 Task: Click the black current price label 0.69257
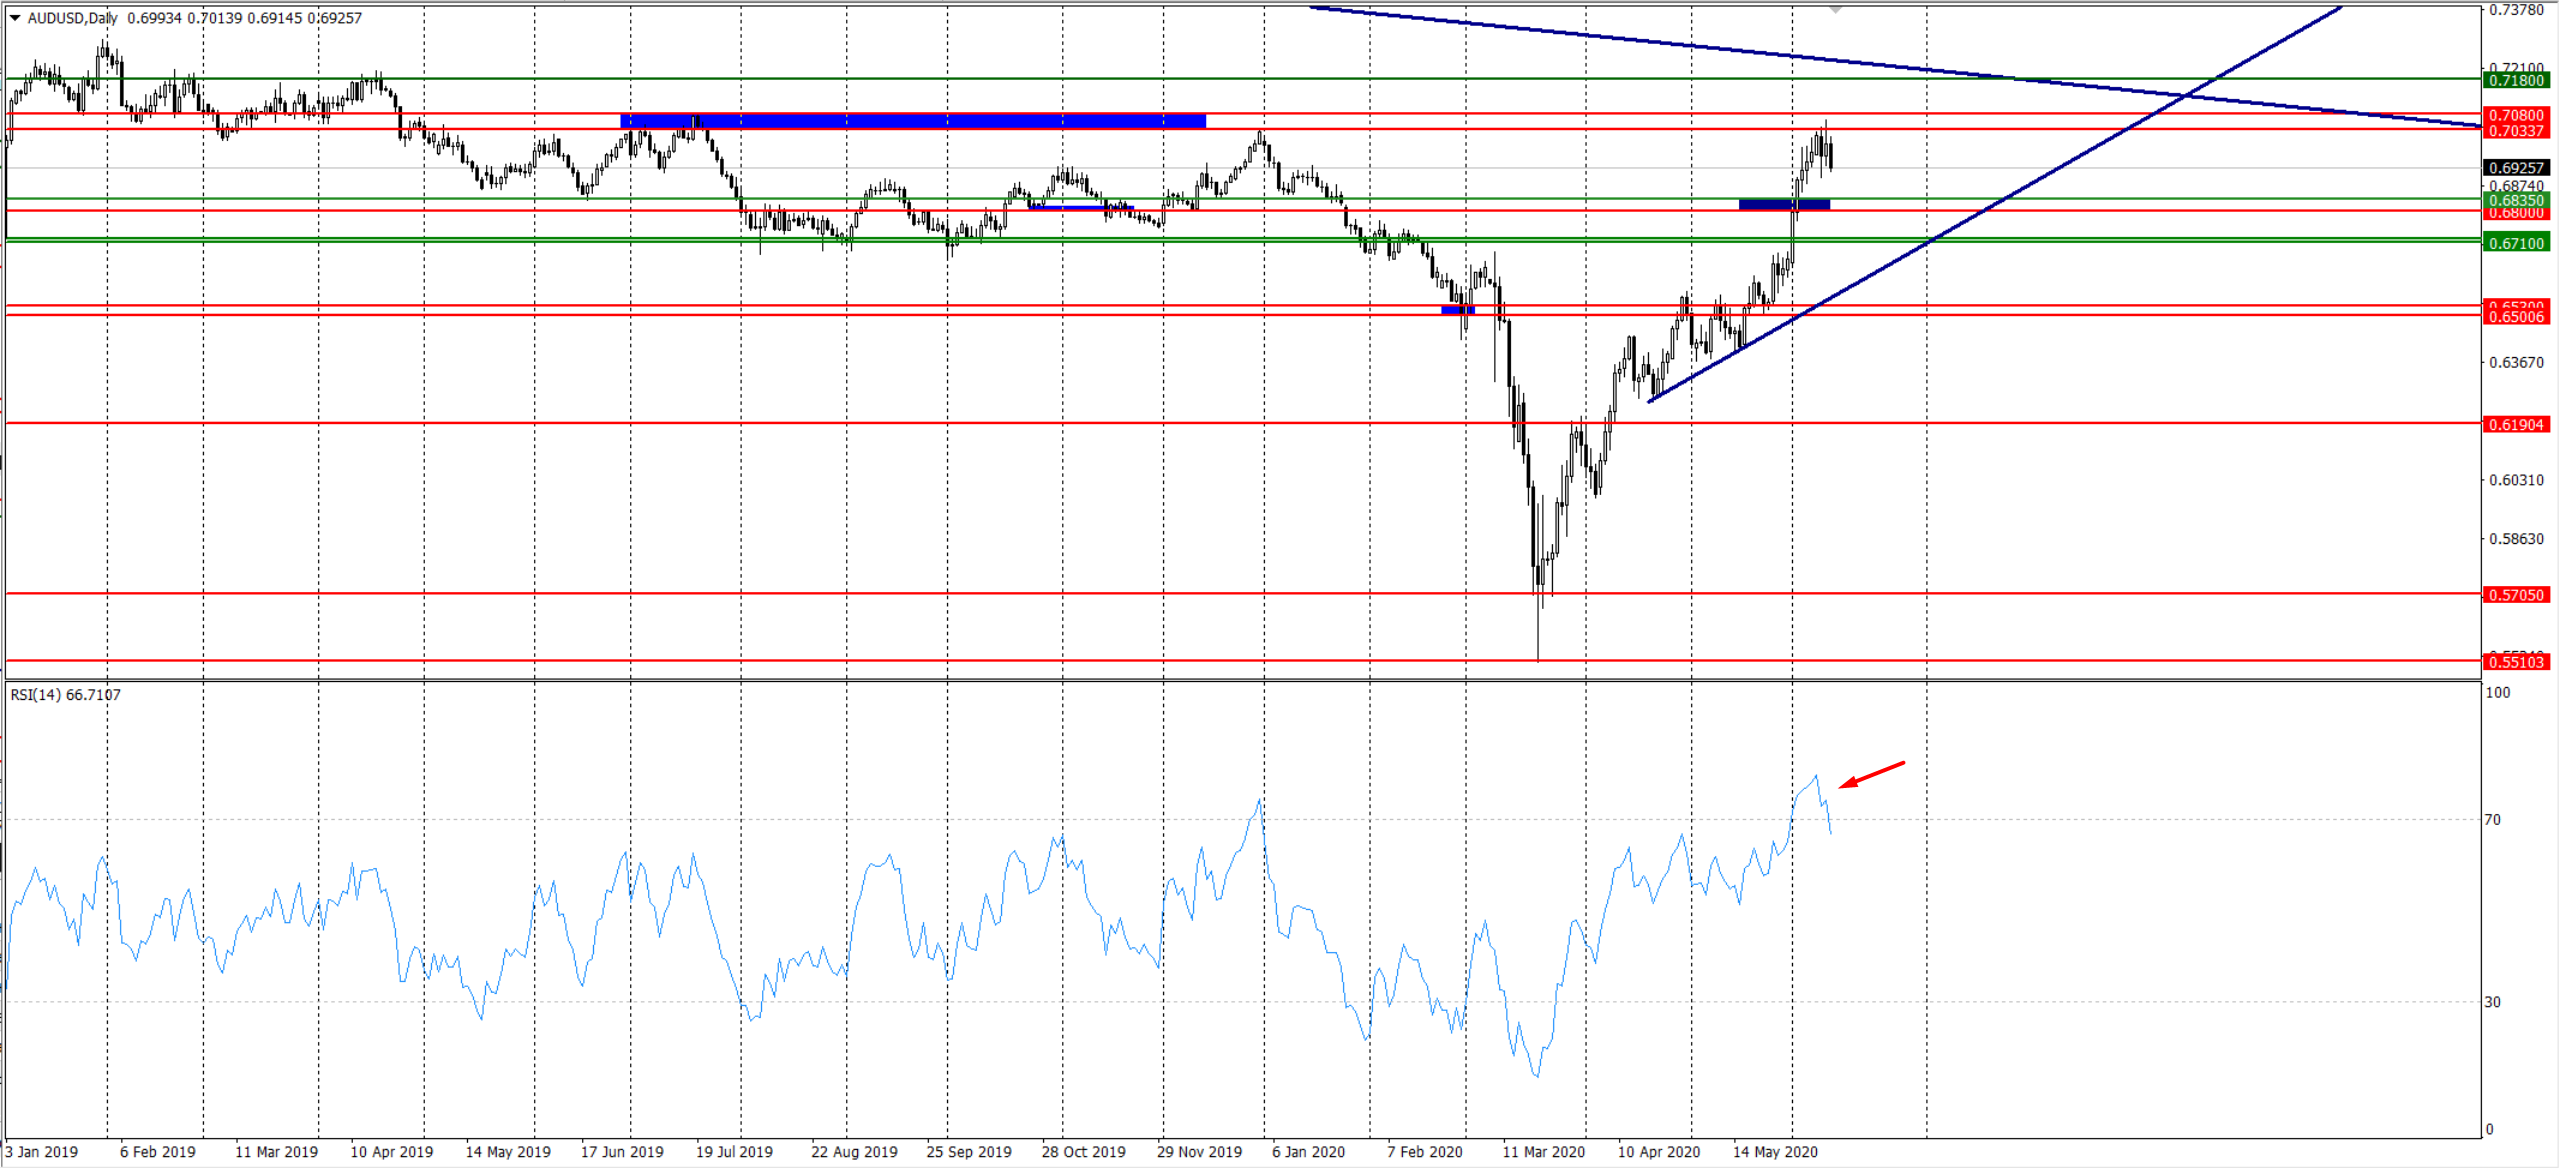coord(2516,168)
